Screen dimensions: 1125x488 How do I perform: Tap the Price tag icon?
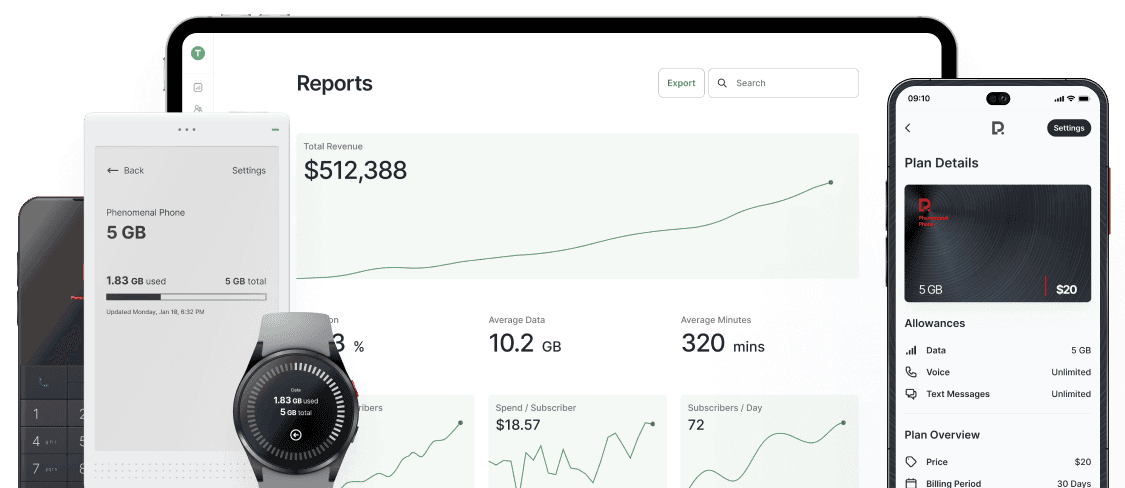click(911, 462)
